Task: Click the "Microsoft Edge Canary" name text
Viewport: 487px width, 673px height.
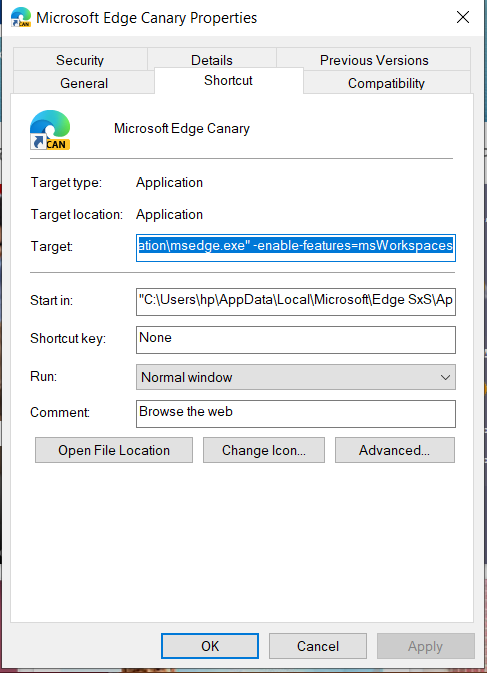Action: tap(181, 128)
